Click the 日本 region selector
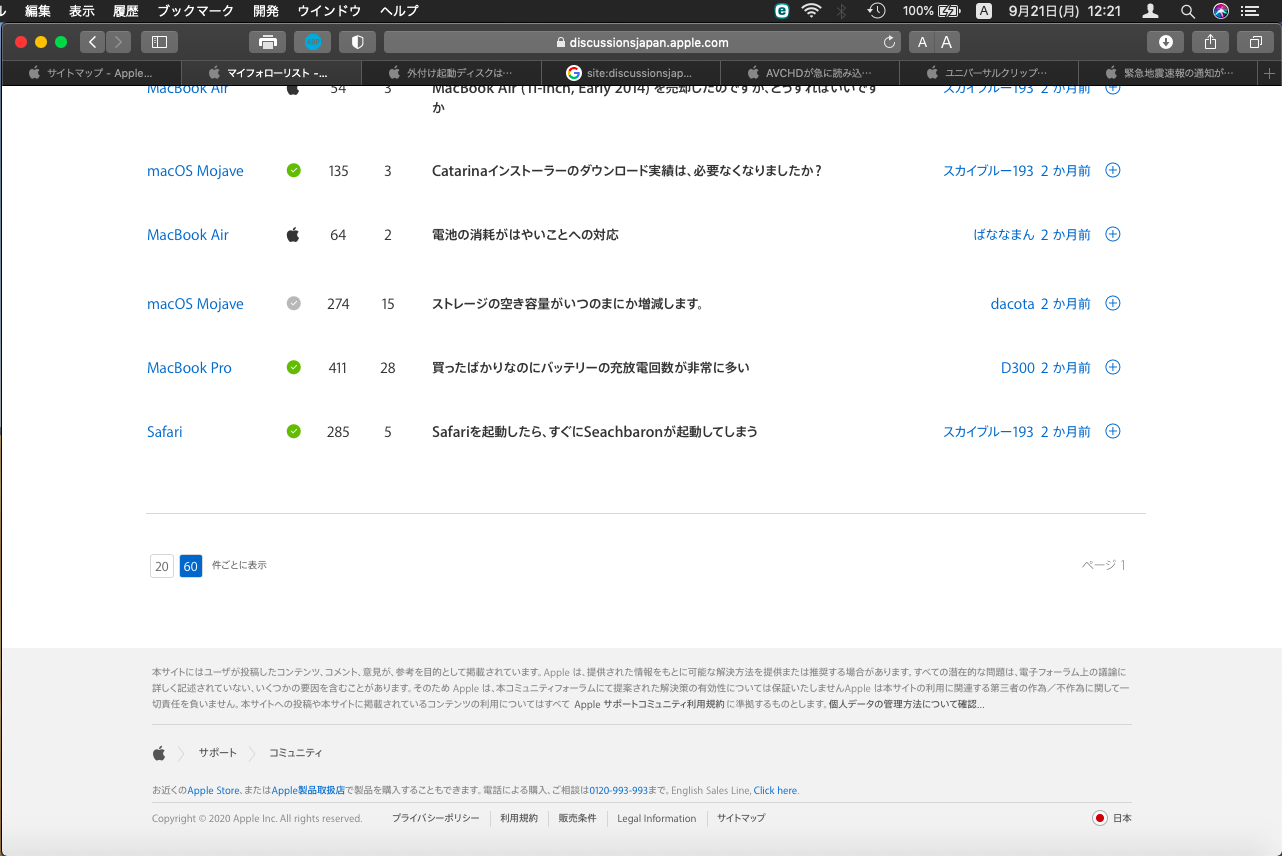 click(x=1112, y=818)
